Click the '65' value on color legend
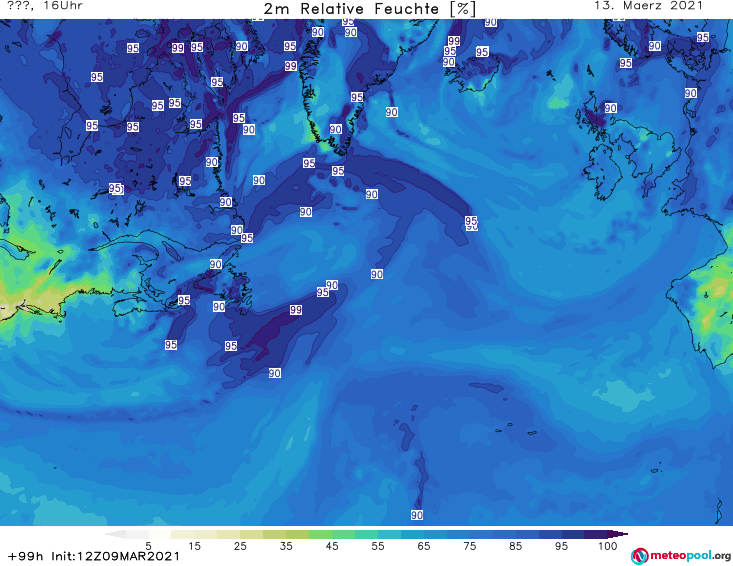This screenshot has width=733, height=566. (424, 546)
